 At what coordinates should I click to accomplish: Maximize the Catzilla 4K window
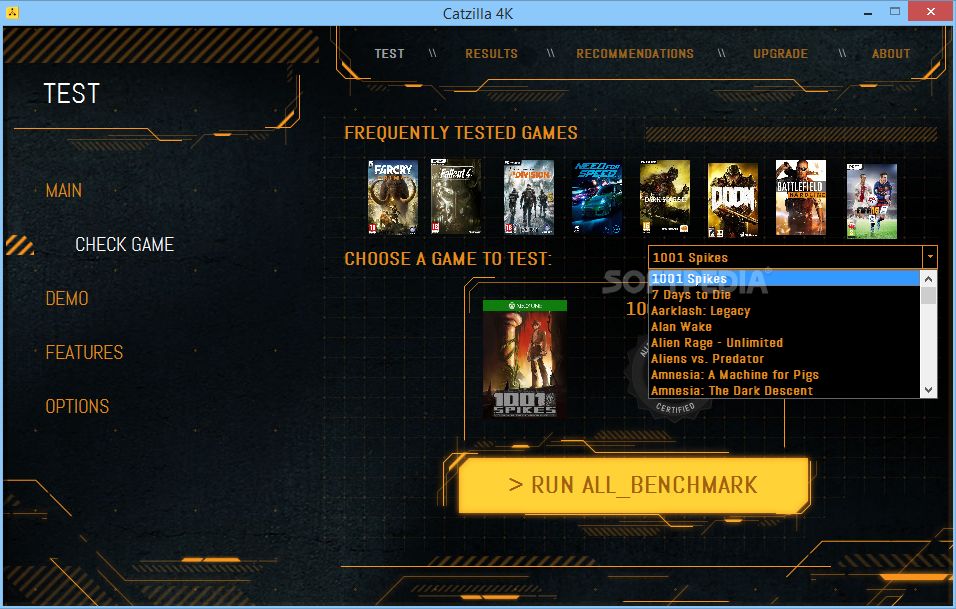tap(894, 12)
